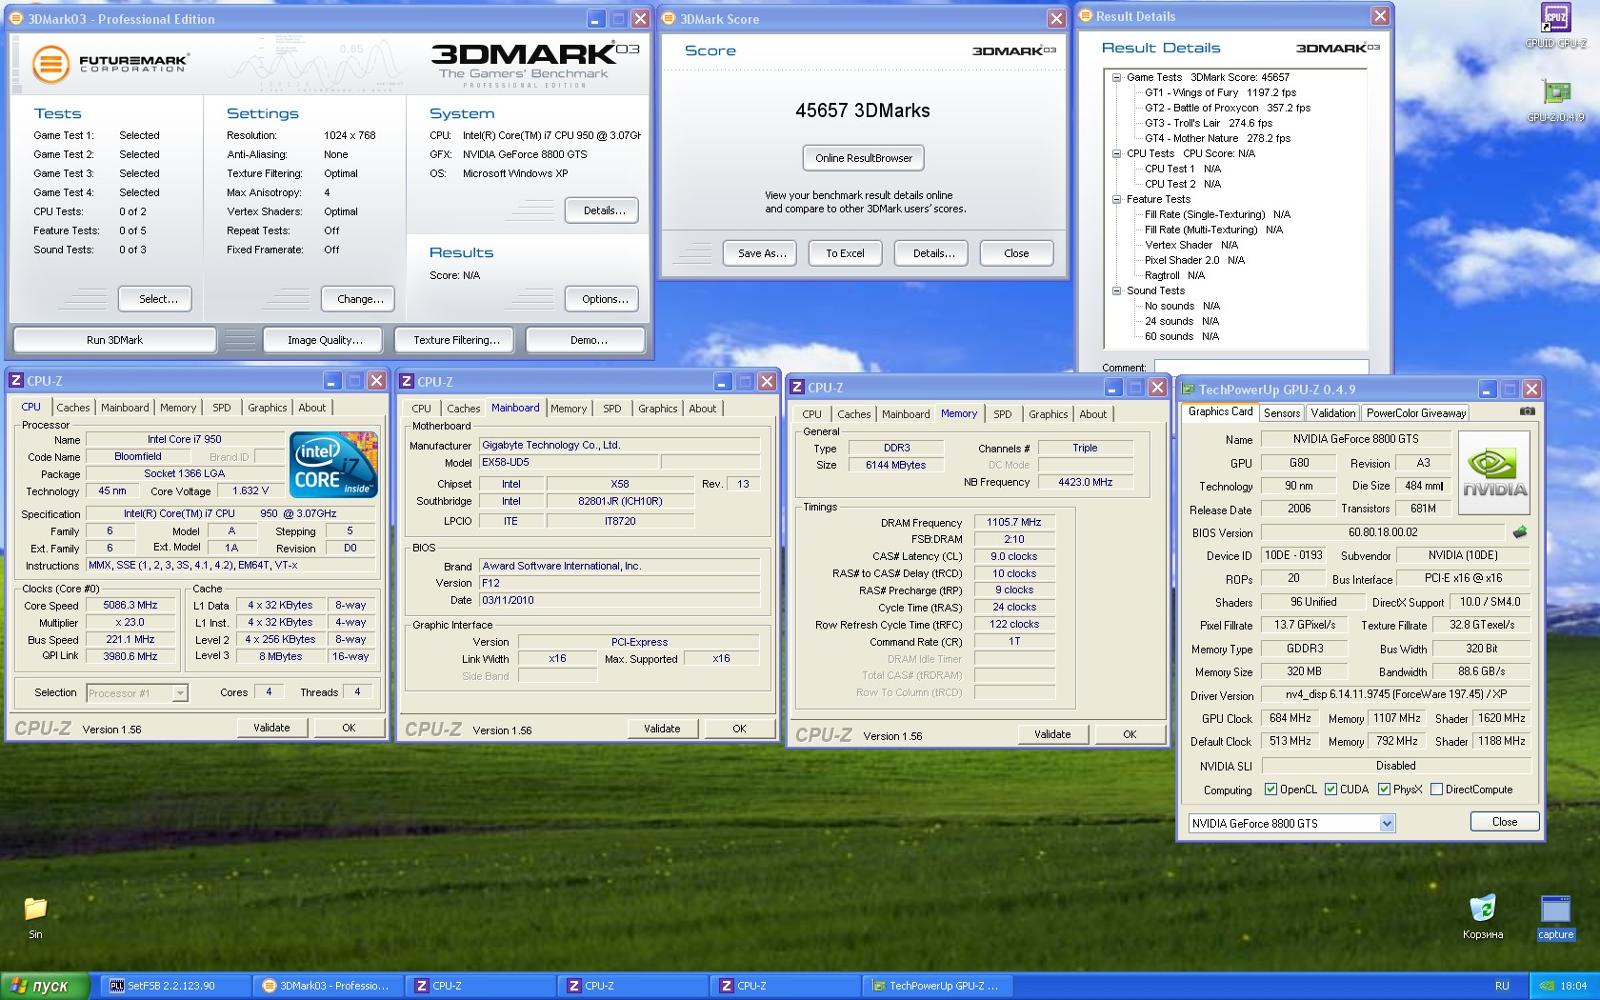The image size is (1600, 1000).
Task: Open the PowerColor Giveaway tab
Action: (x=1416, y=413)
